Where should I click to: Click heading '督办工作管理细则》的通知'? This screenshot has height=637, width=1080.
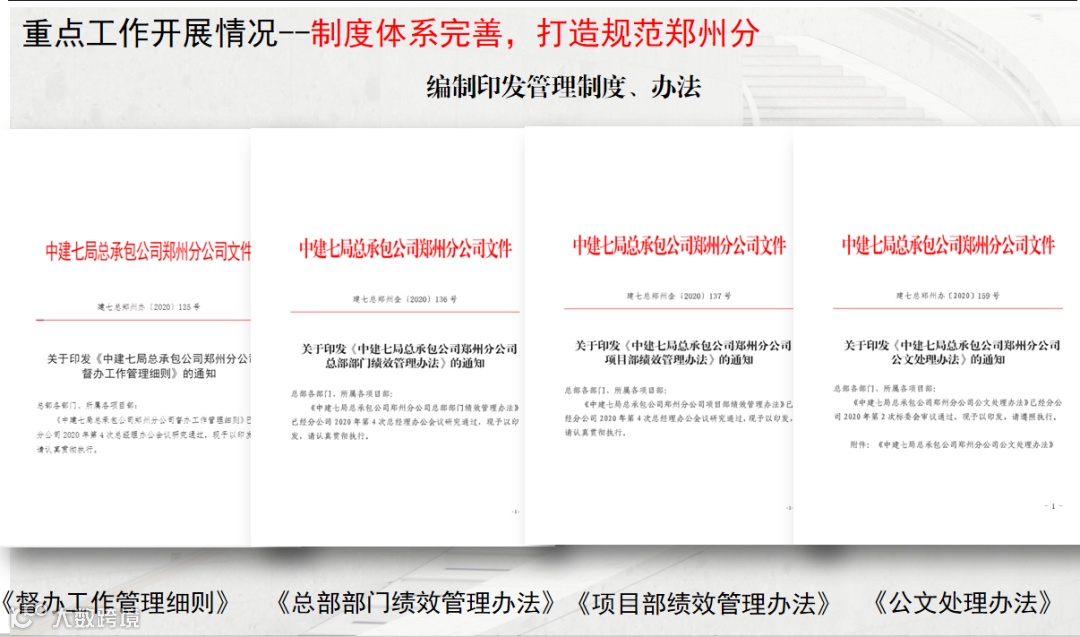(x=149, y=374)
